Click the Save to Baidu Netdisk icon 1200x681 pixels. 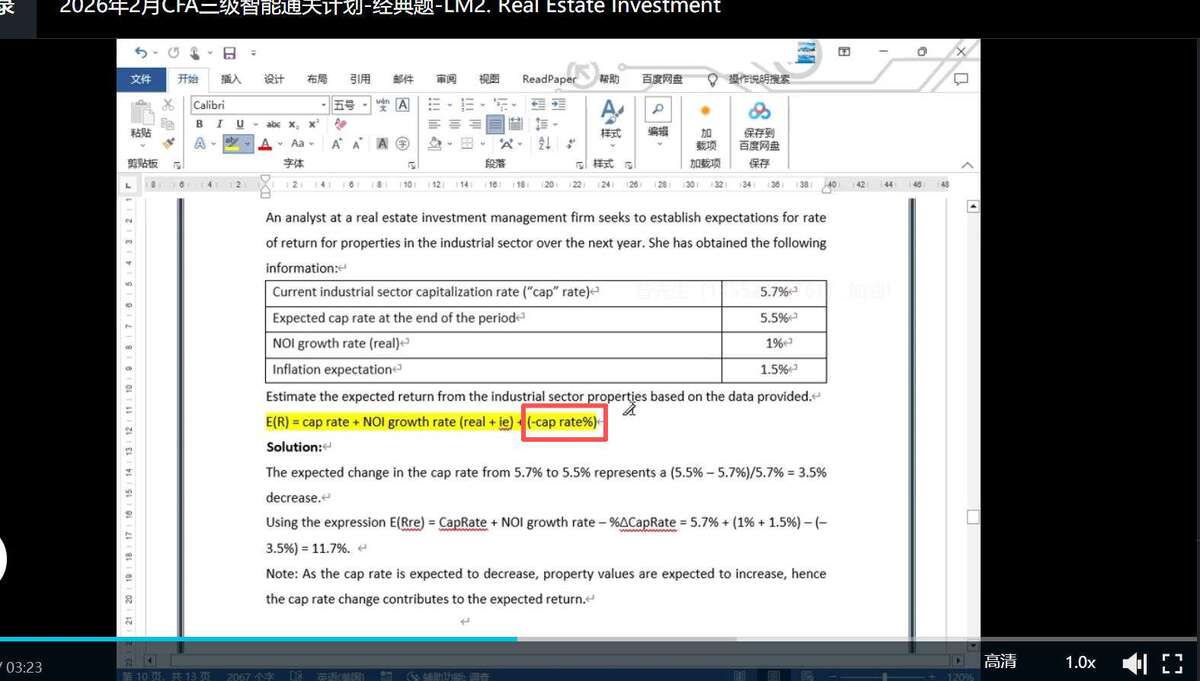(x=759, y=111)
